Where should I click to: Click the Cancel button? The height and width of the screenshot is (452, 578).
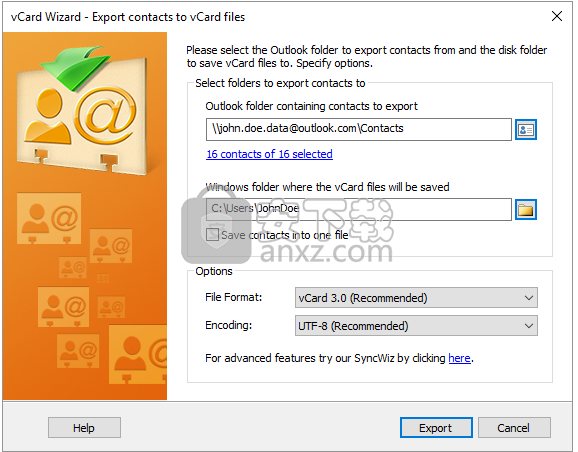click(x=514, y=428)
